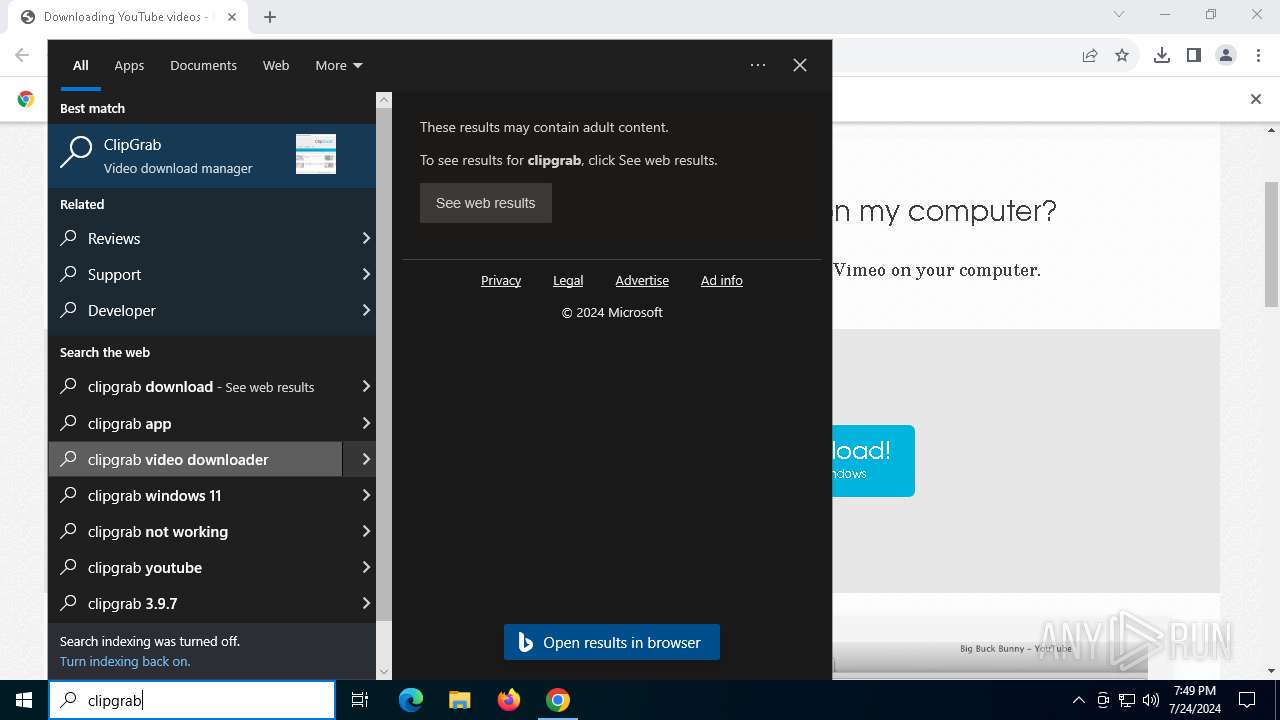Launch Microsoft Edge from taskbar
Viewport: 1280px width, 720px height.
411,700
